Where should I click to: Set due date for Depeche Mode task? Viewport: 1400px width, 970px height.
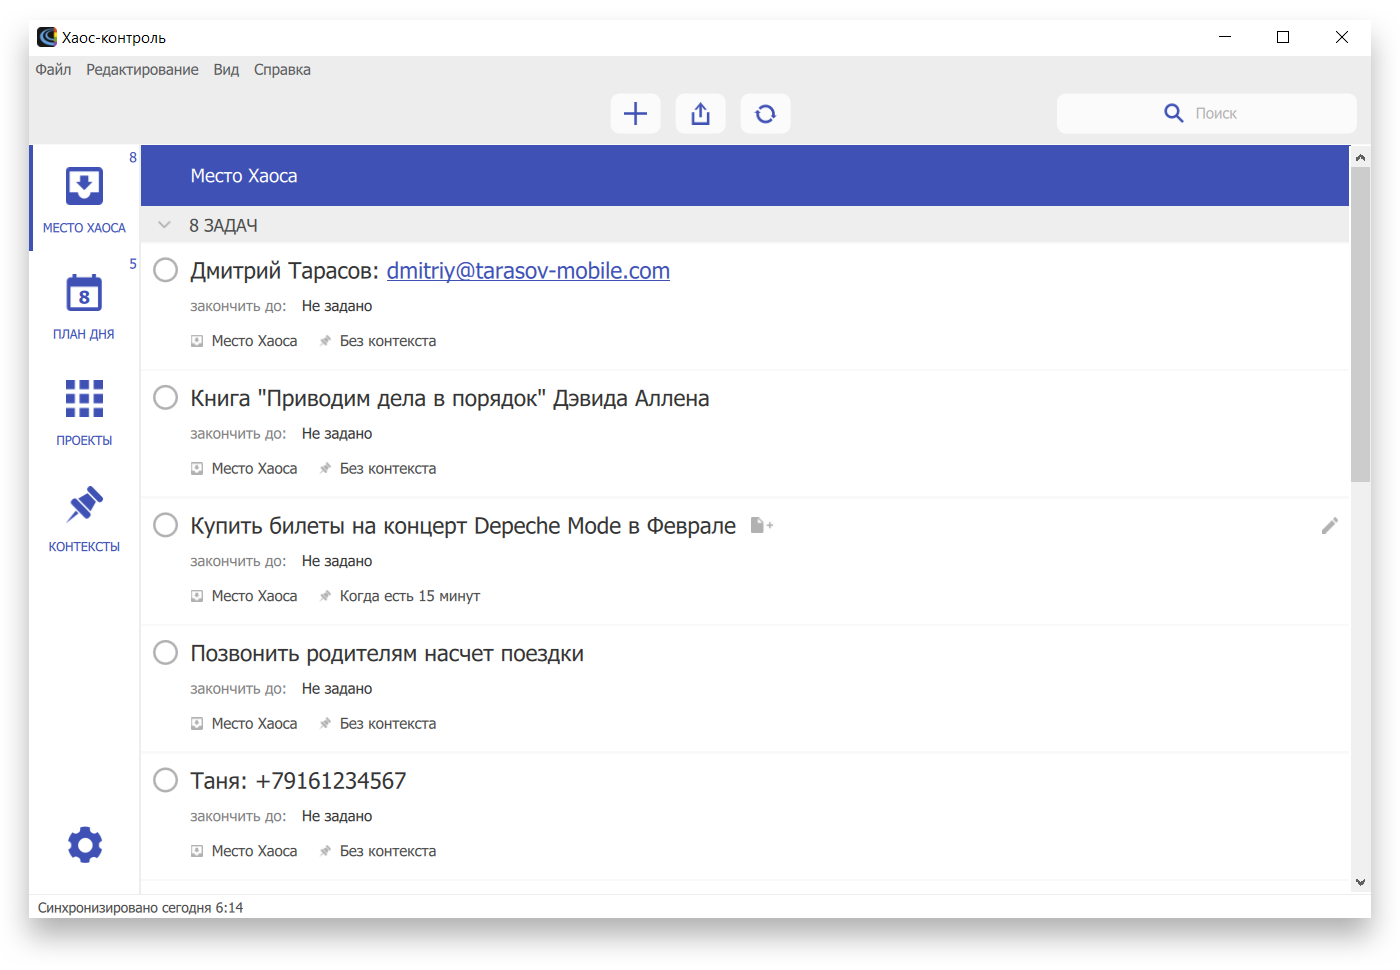337,561
